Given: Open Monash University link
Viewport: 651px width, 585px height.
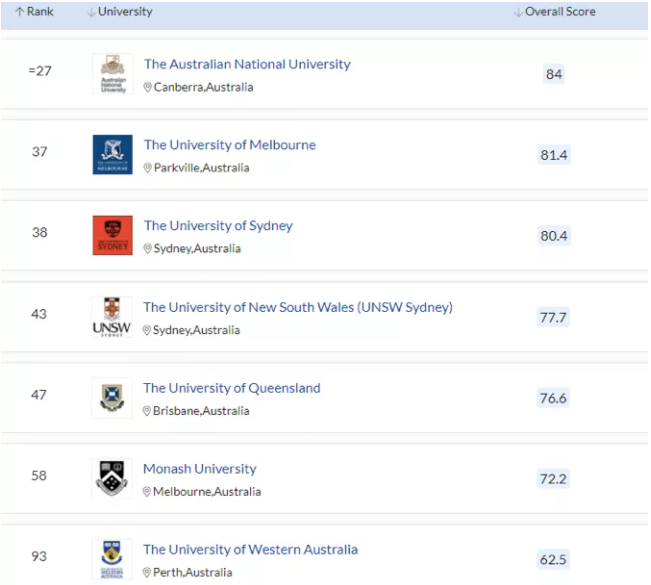Looking at the screenshot, I should (199, 469).
